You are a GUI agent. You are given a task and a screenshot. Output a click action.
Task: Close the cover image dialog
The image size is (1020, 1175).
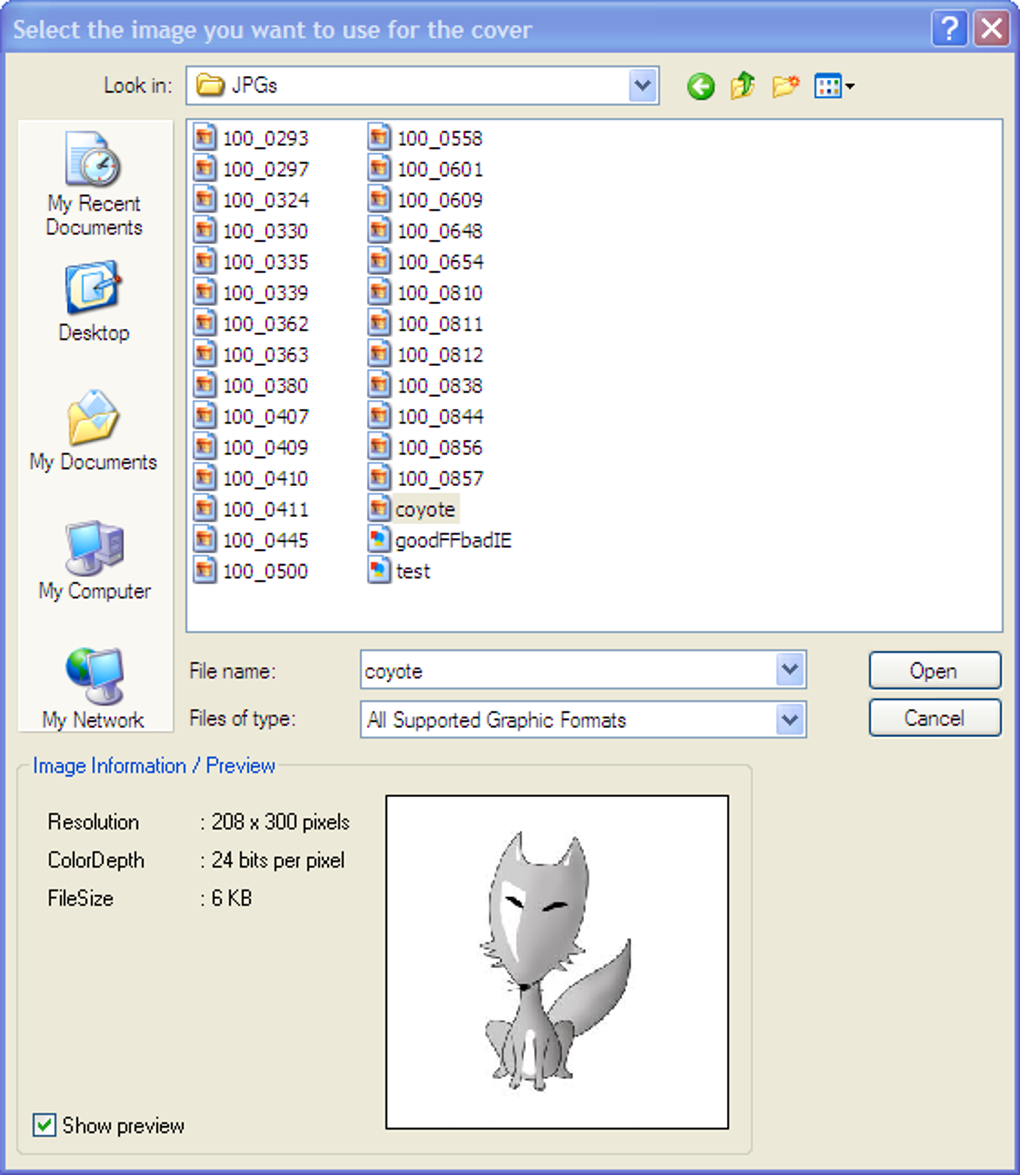[991, 29]
